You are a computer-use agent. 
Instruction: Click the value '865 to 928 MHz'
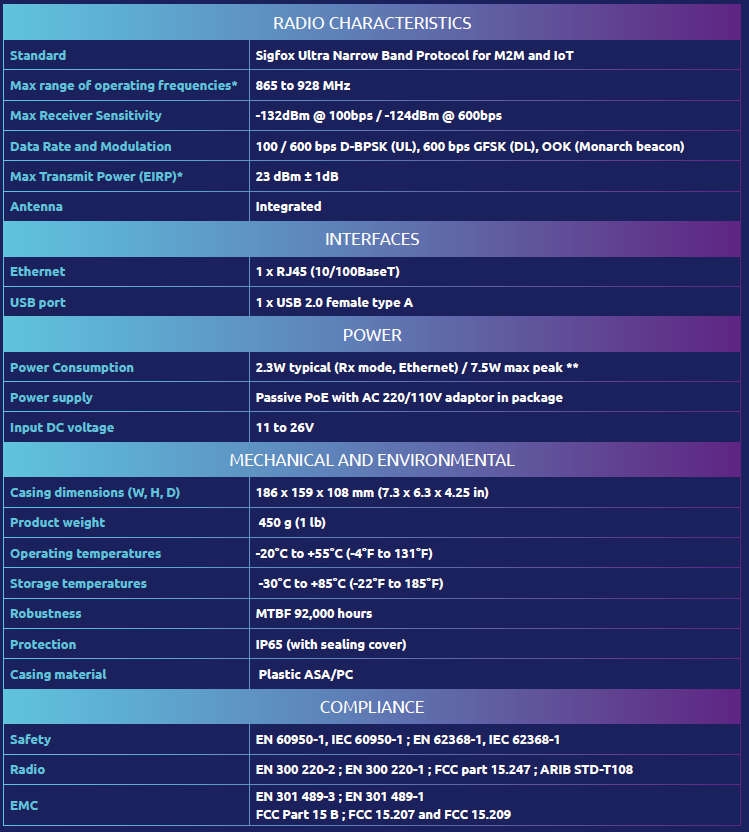[303, 85]
